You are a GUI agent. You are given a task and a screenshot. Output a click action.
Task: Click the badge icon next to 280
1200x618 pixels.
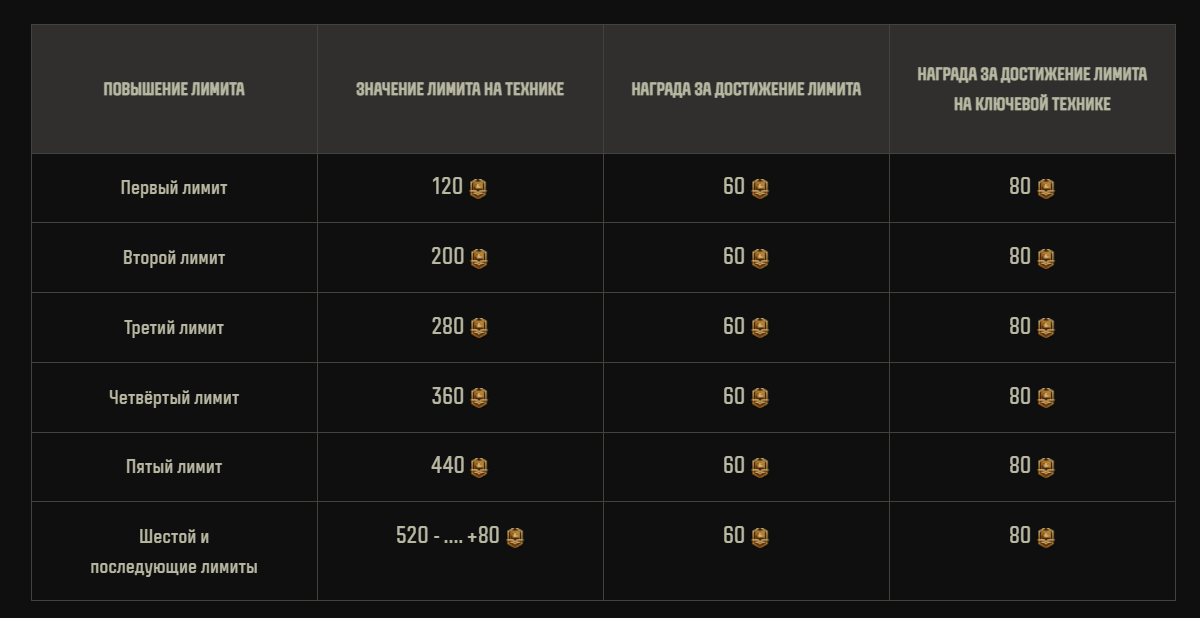[479, 327]
